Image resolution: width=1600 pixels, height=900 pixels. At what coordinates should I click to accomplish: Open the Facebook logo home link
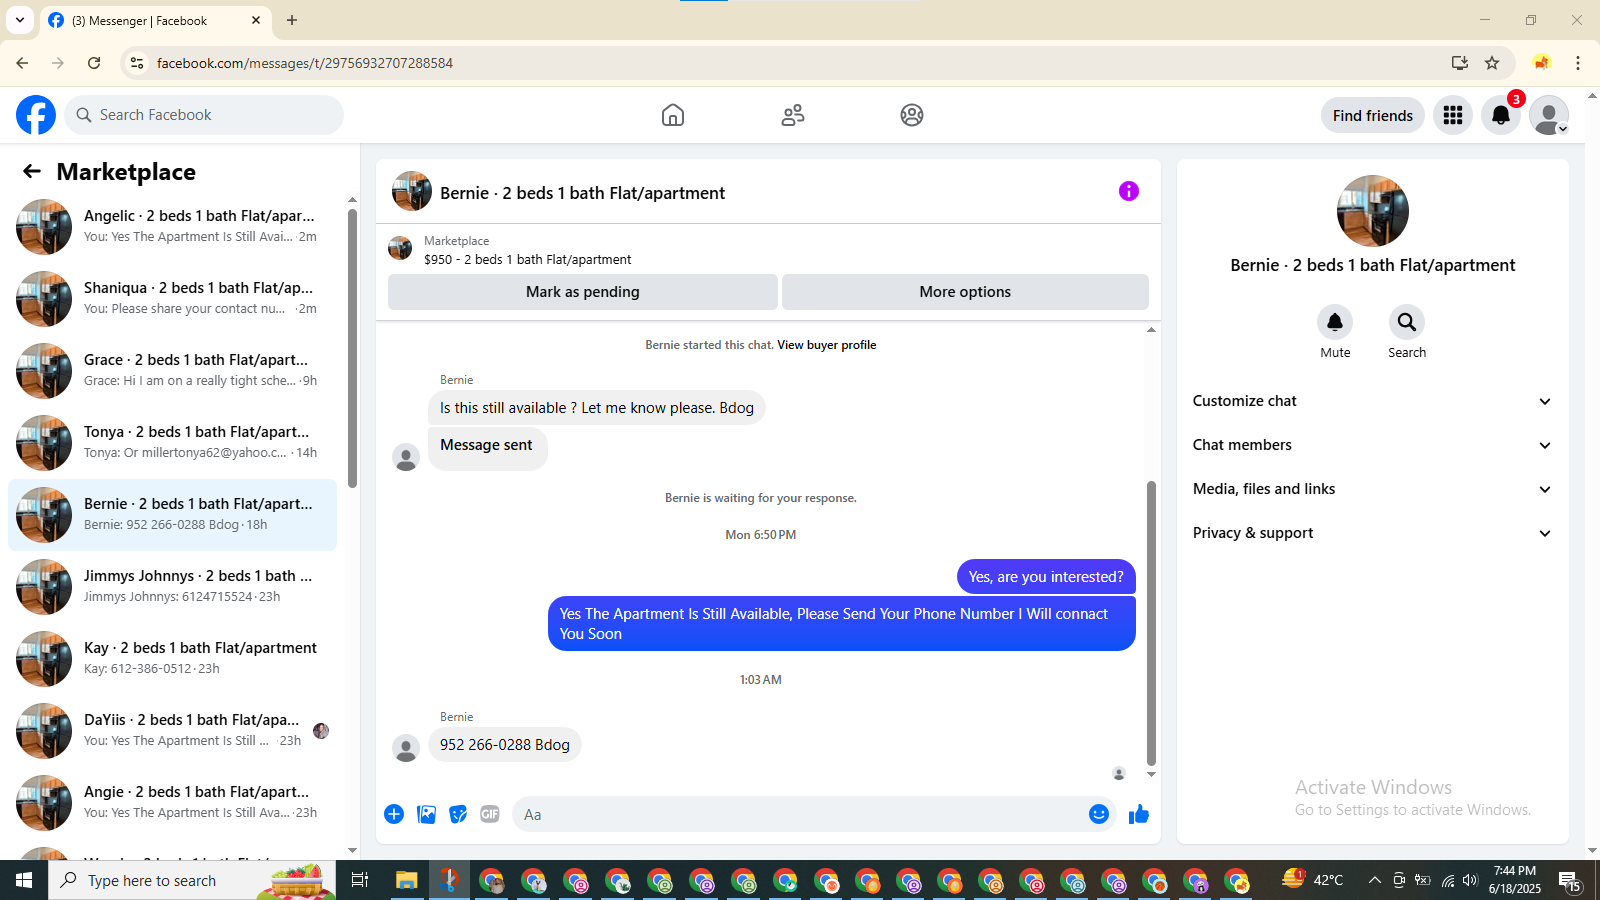[x=36, y=115]
